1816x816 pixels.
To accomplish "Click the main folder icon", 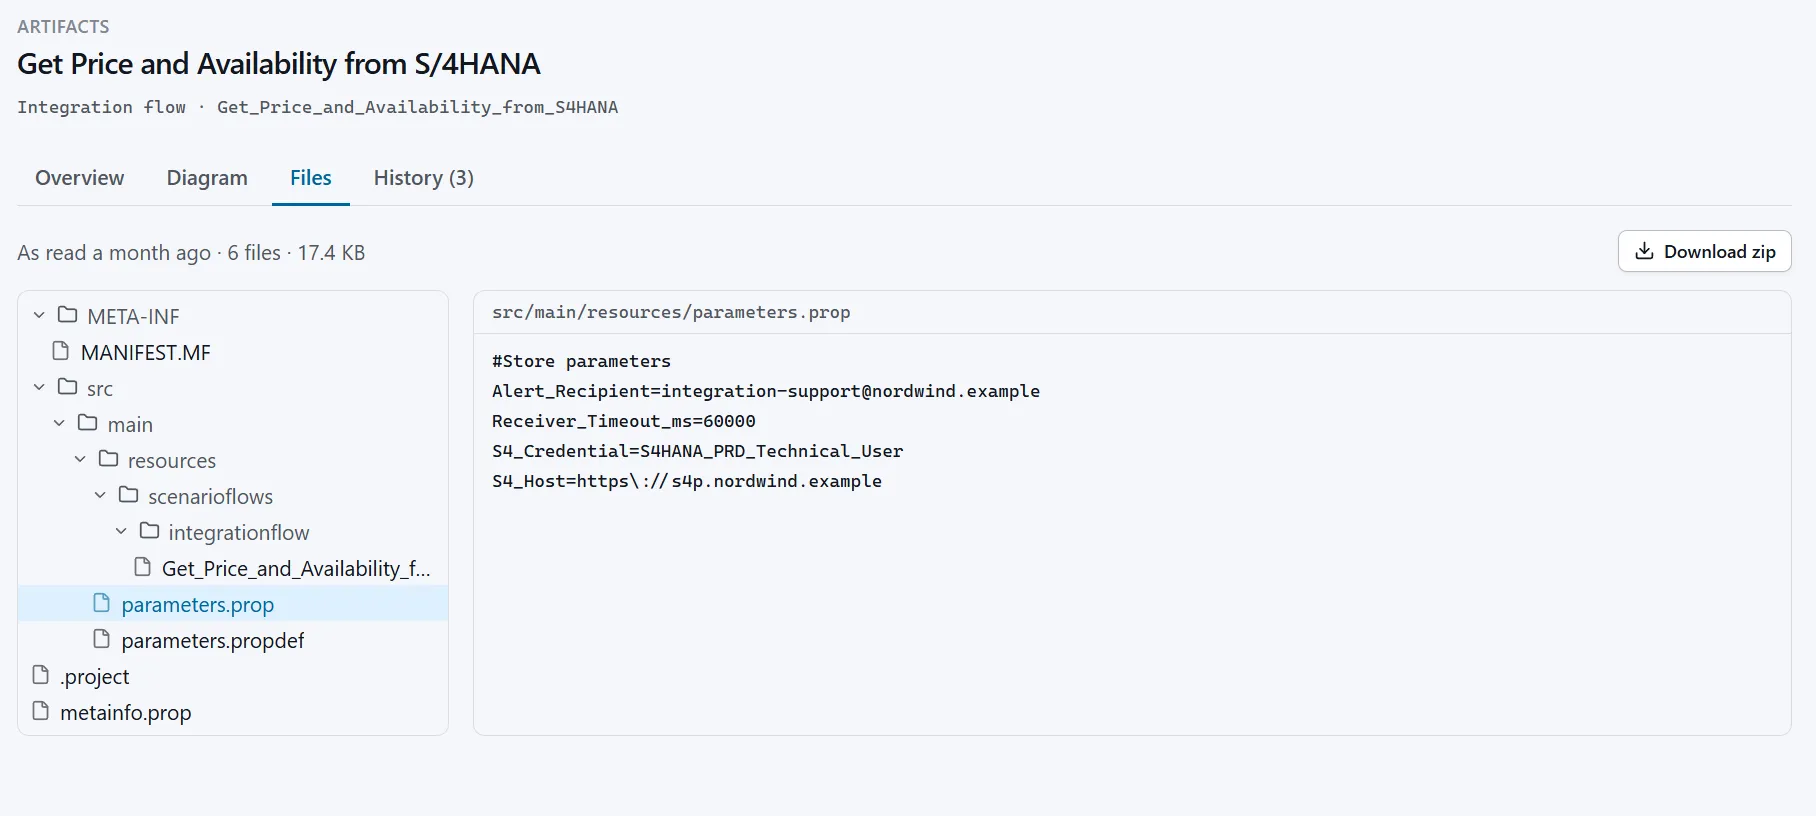I will click(x=88, y=423).
